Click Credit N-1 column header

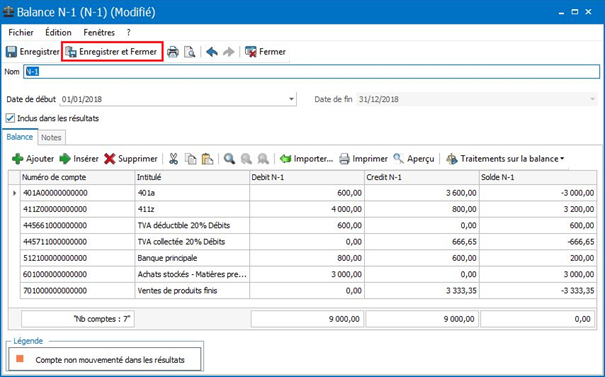click(421, 178)
